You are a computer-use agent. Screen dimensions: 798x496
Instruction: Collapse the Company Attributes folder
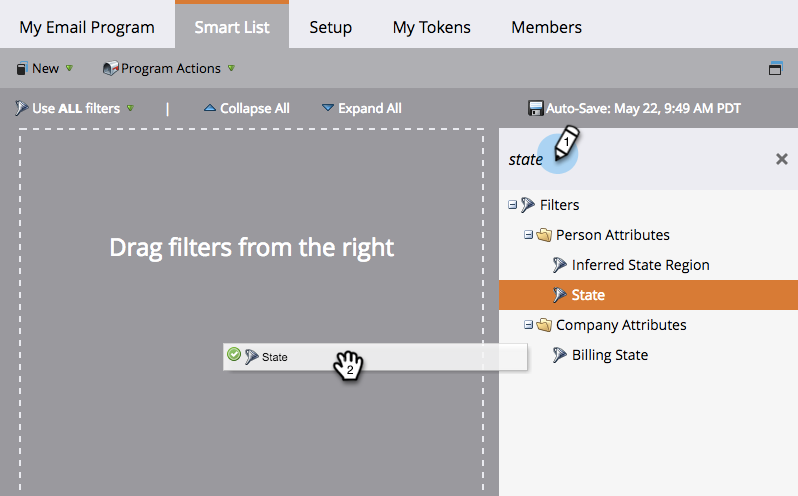tap(529, 325)
